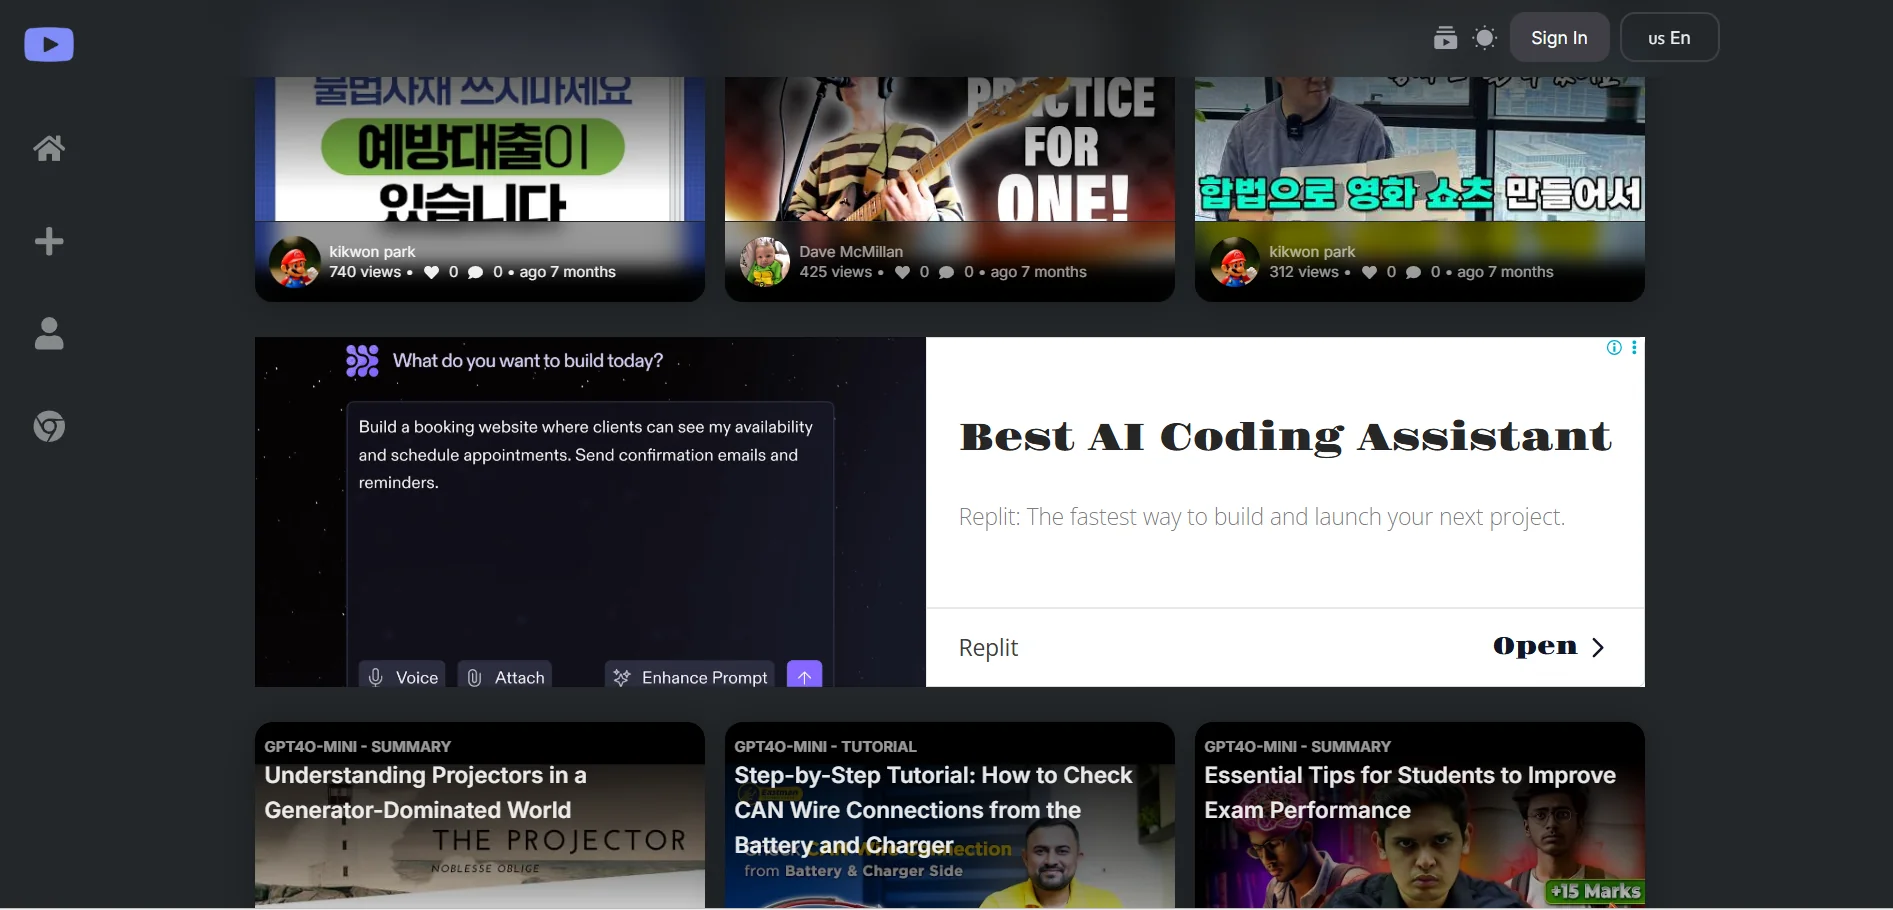Click the Voice button in the ad
This screenshot has height=910, width=1893.
402,677
